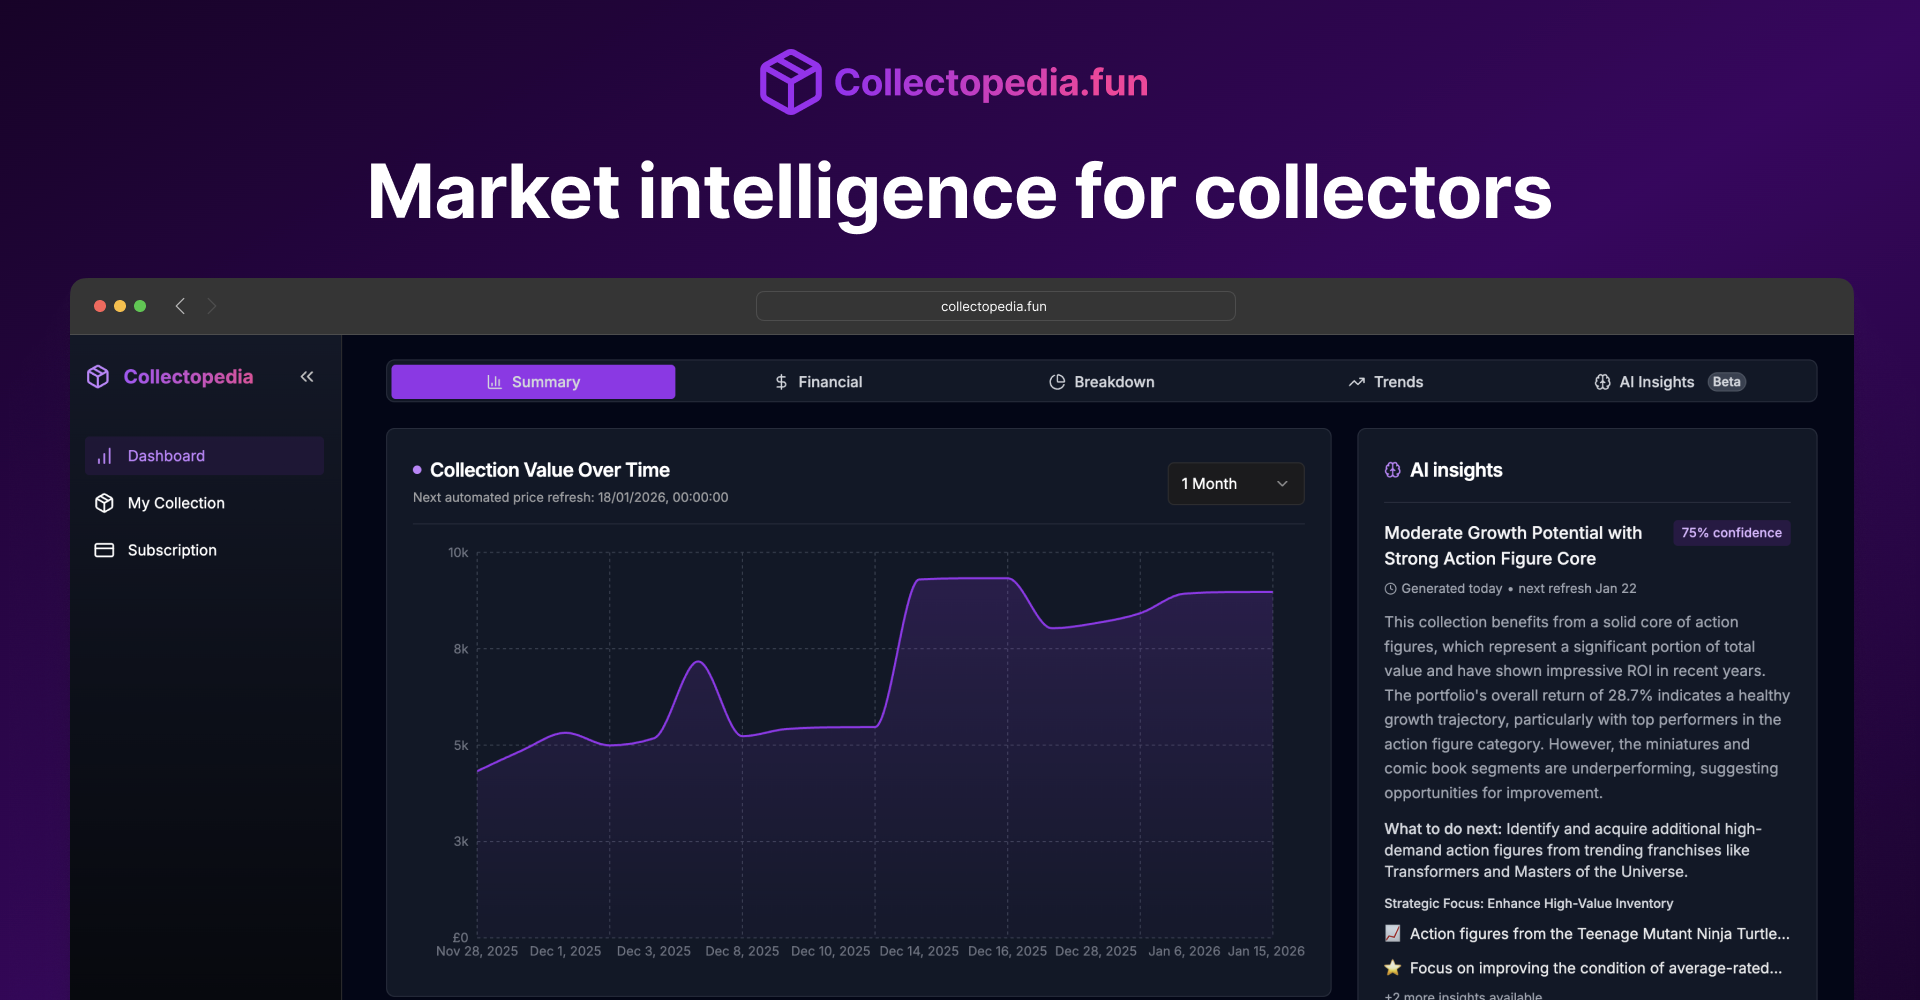Click the clock icon beside Generated today
Viewport: 1920px width, 1000px height.
point(1391,589)
